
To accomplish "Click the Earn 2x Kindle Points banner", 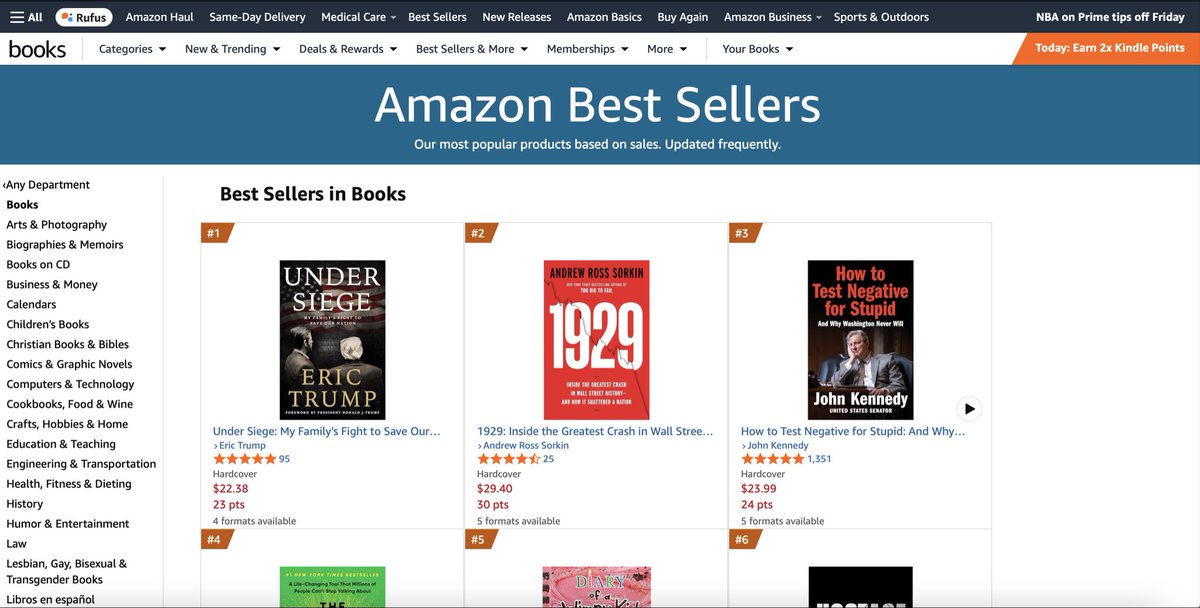I will coord(1109,48).
